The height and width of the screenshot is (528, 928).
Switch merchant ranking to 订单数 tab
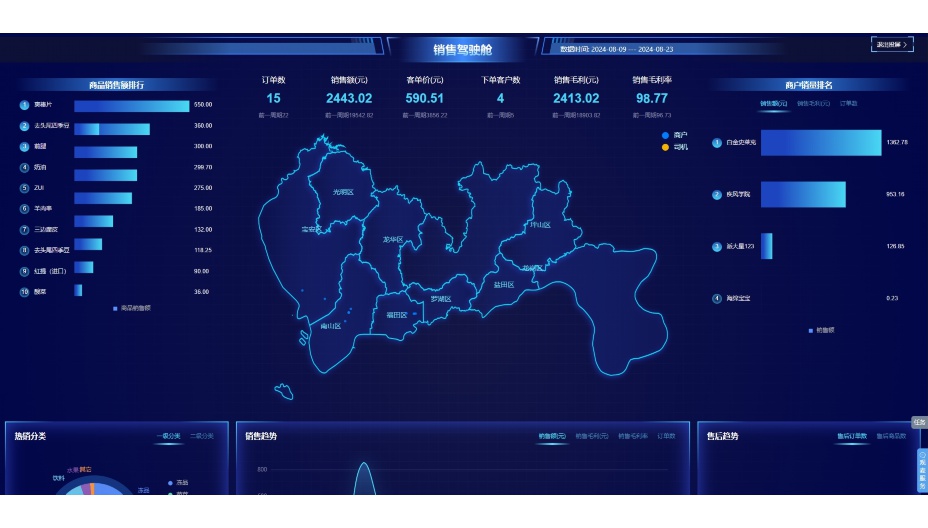tap(848, 104)
